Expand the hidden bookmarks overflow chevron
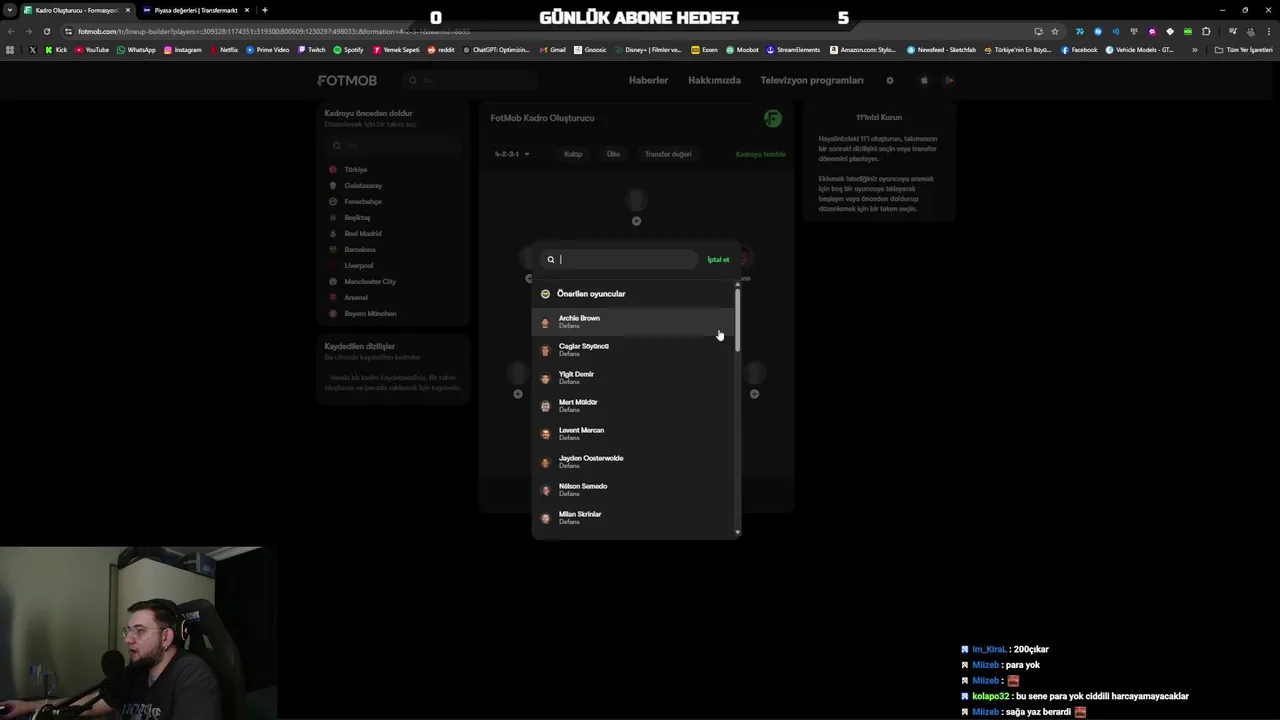The width and height of the screenshot is (1280, 720). click(1194, 49)
